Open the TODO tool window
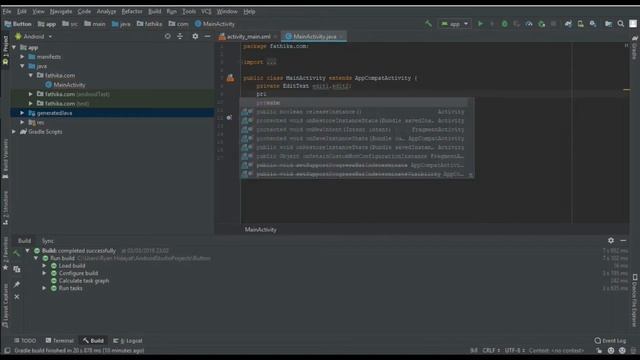640x360 pixels. coord(25,340)
